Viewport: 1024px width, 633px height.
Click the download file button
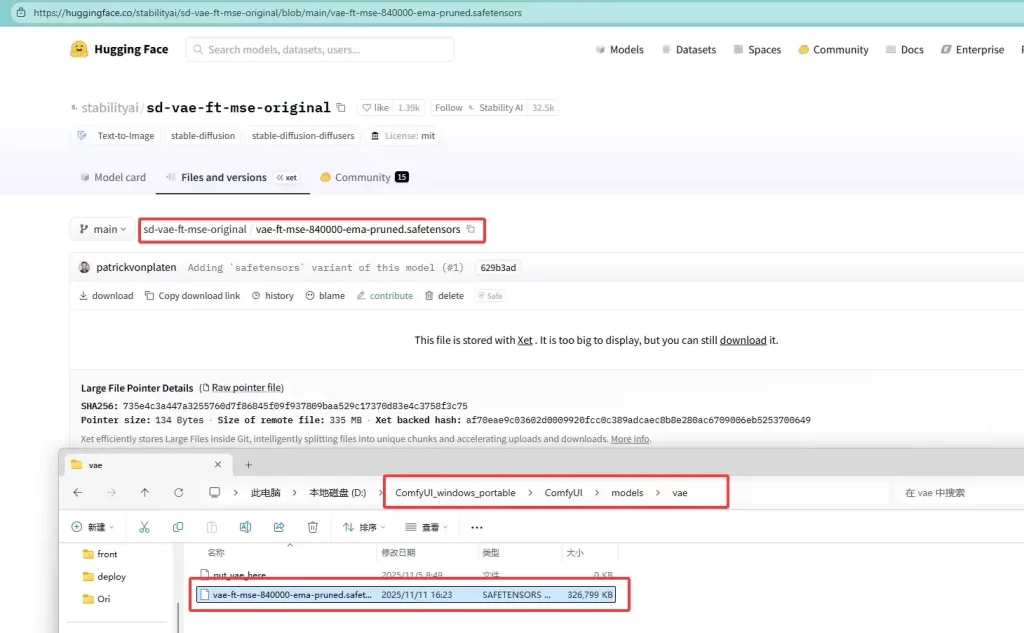tap(106, 296)
